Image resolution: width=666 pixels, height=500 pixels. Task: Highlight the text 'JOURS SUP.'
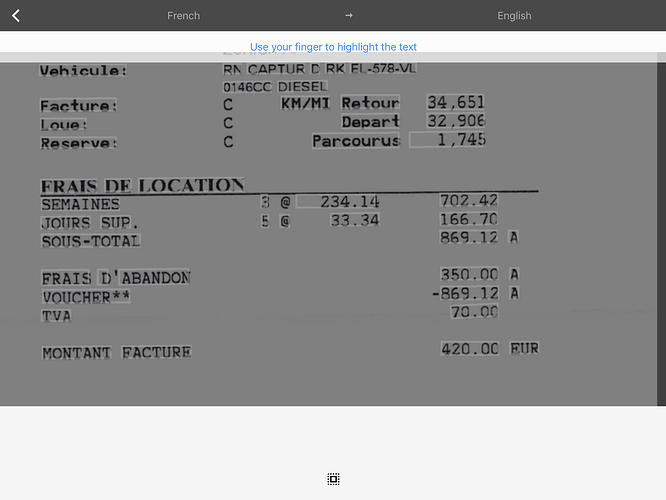(90, 223)
